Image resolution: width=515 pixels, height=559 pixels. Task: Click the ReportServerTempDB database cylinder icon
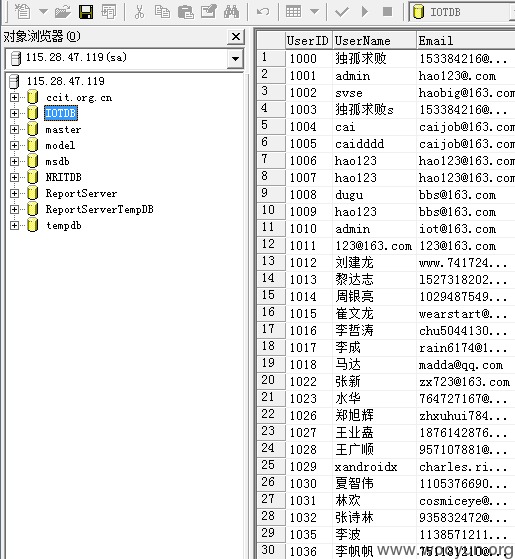click(33, 209)
